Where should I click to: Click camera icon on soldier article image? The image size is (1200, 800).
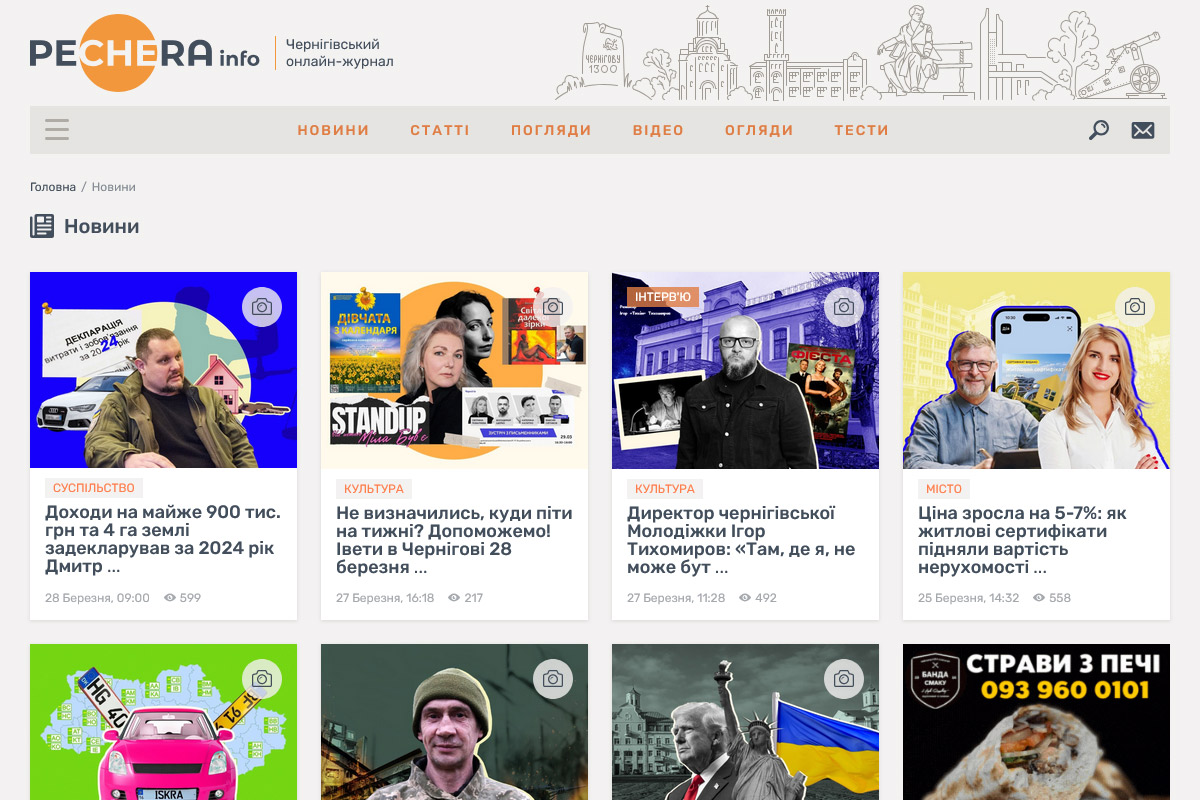click(x=553, y=679)
